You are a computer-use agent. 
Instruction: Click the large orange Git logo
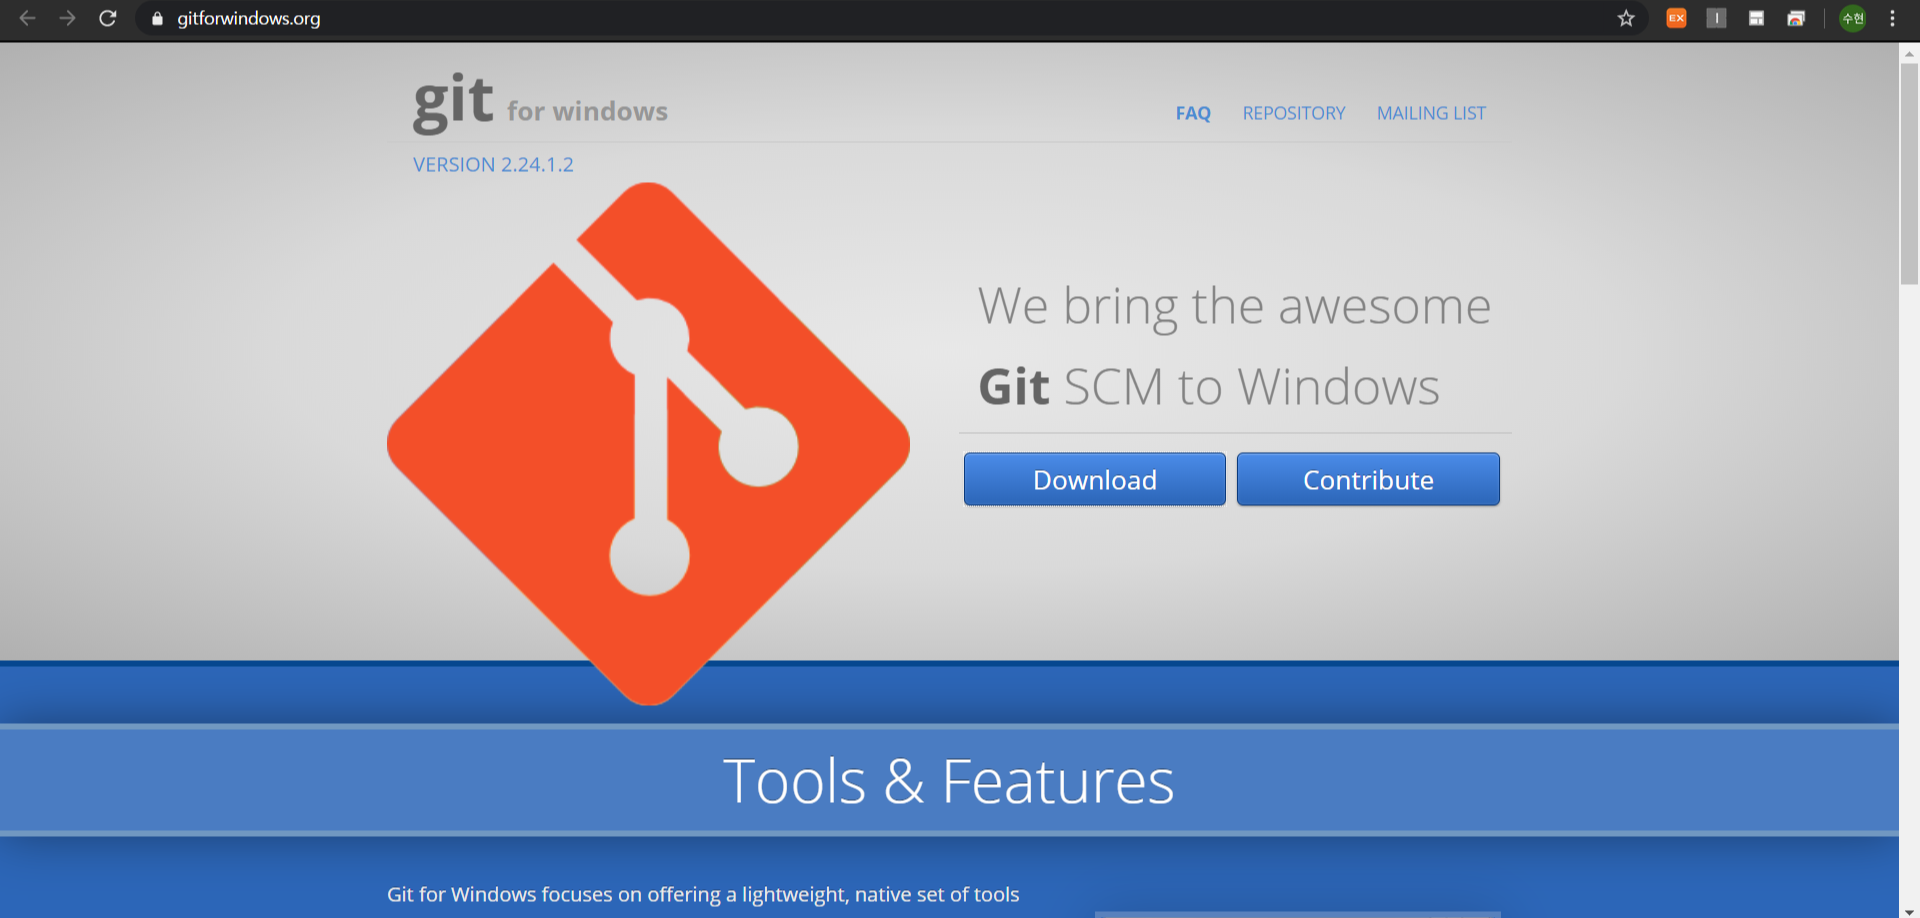pos(648,443)
